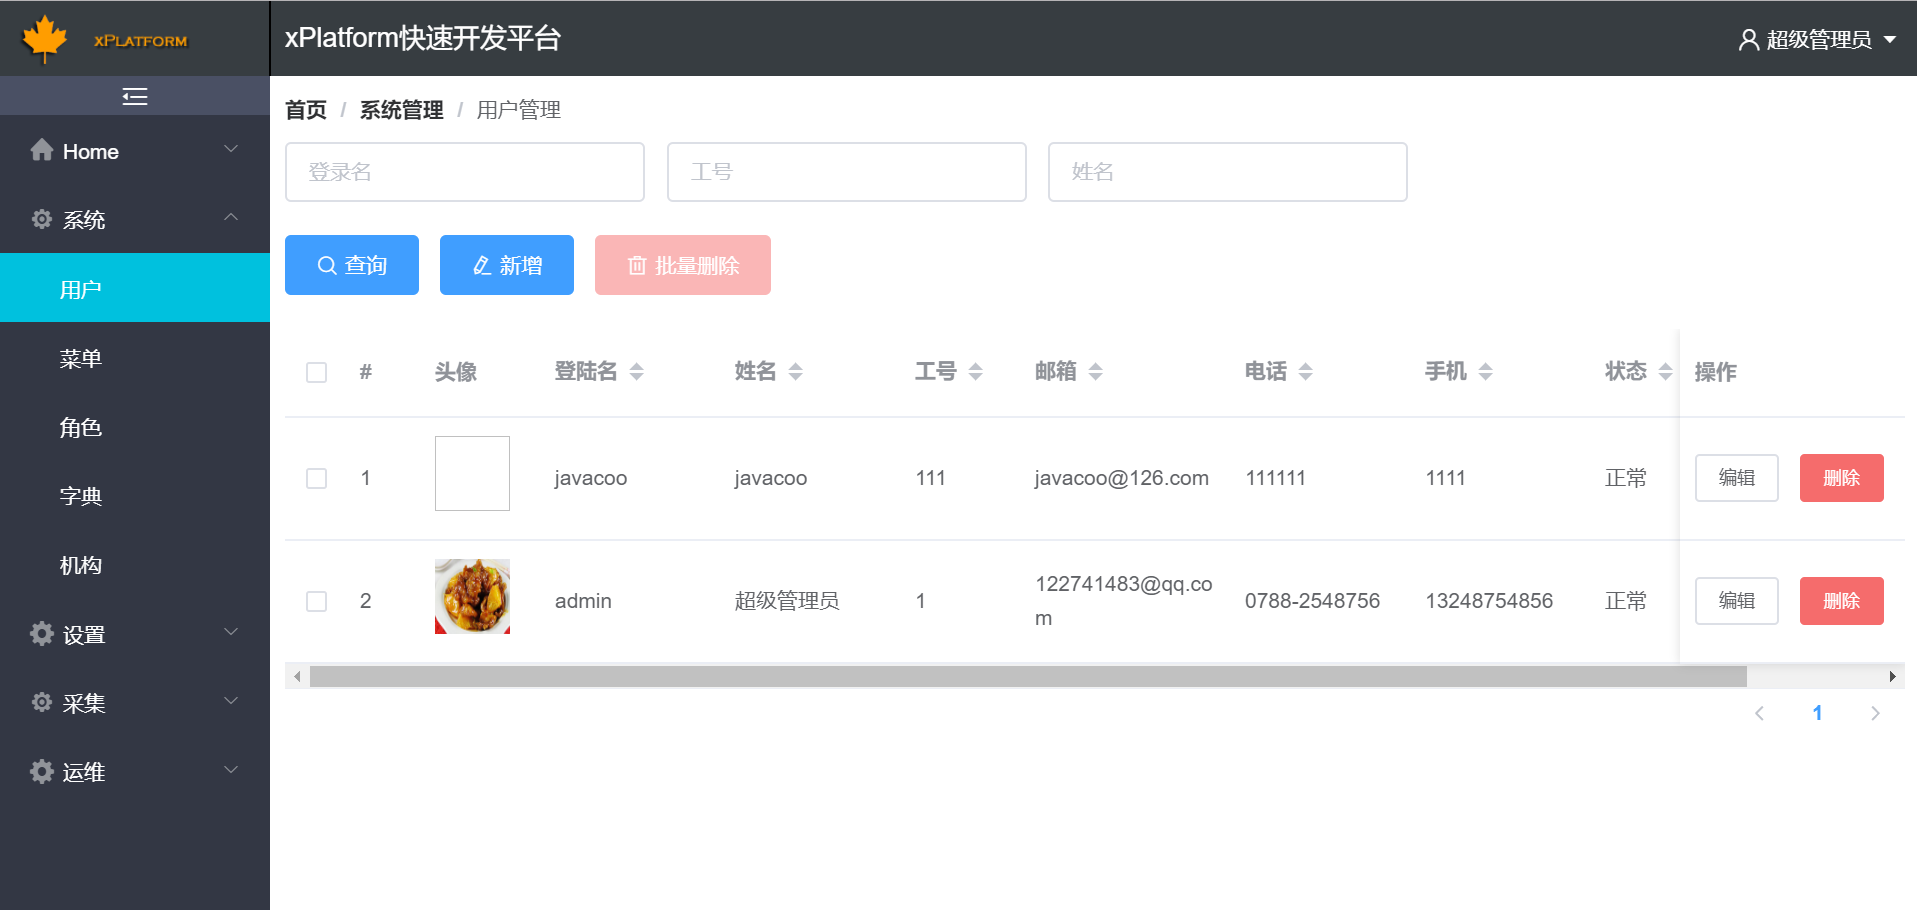Collapse the 系统 menu section

[232, 219]
